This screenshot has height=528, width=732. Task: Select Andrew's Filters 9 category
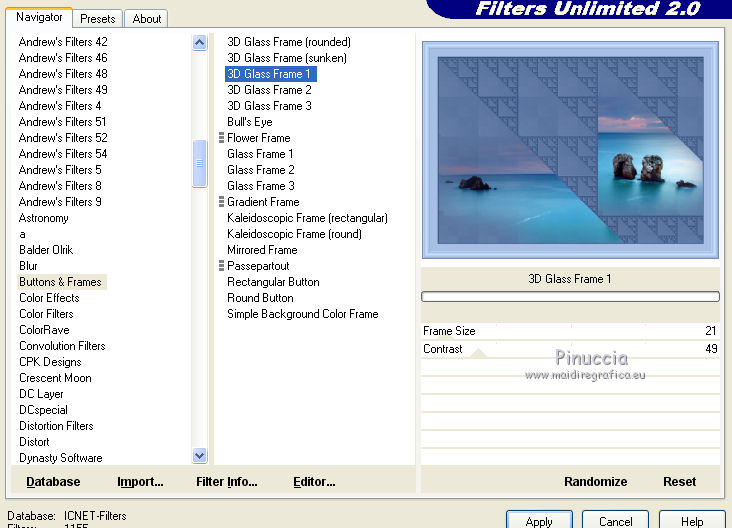click(60, 202)
